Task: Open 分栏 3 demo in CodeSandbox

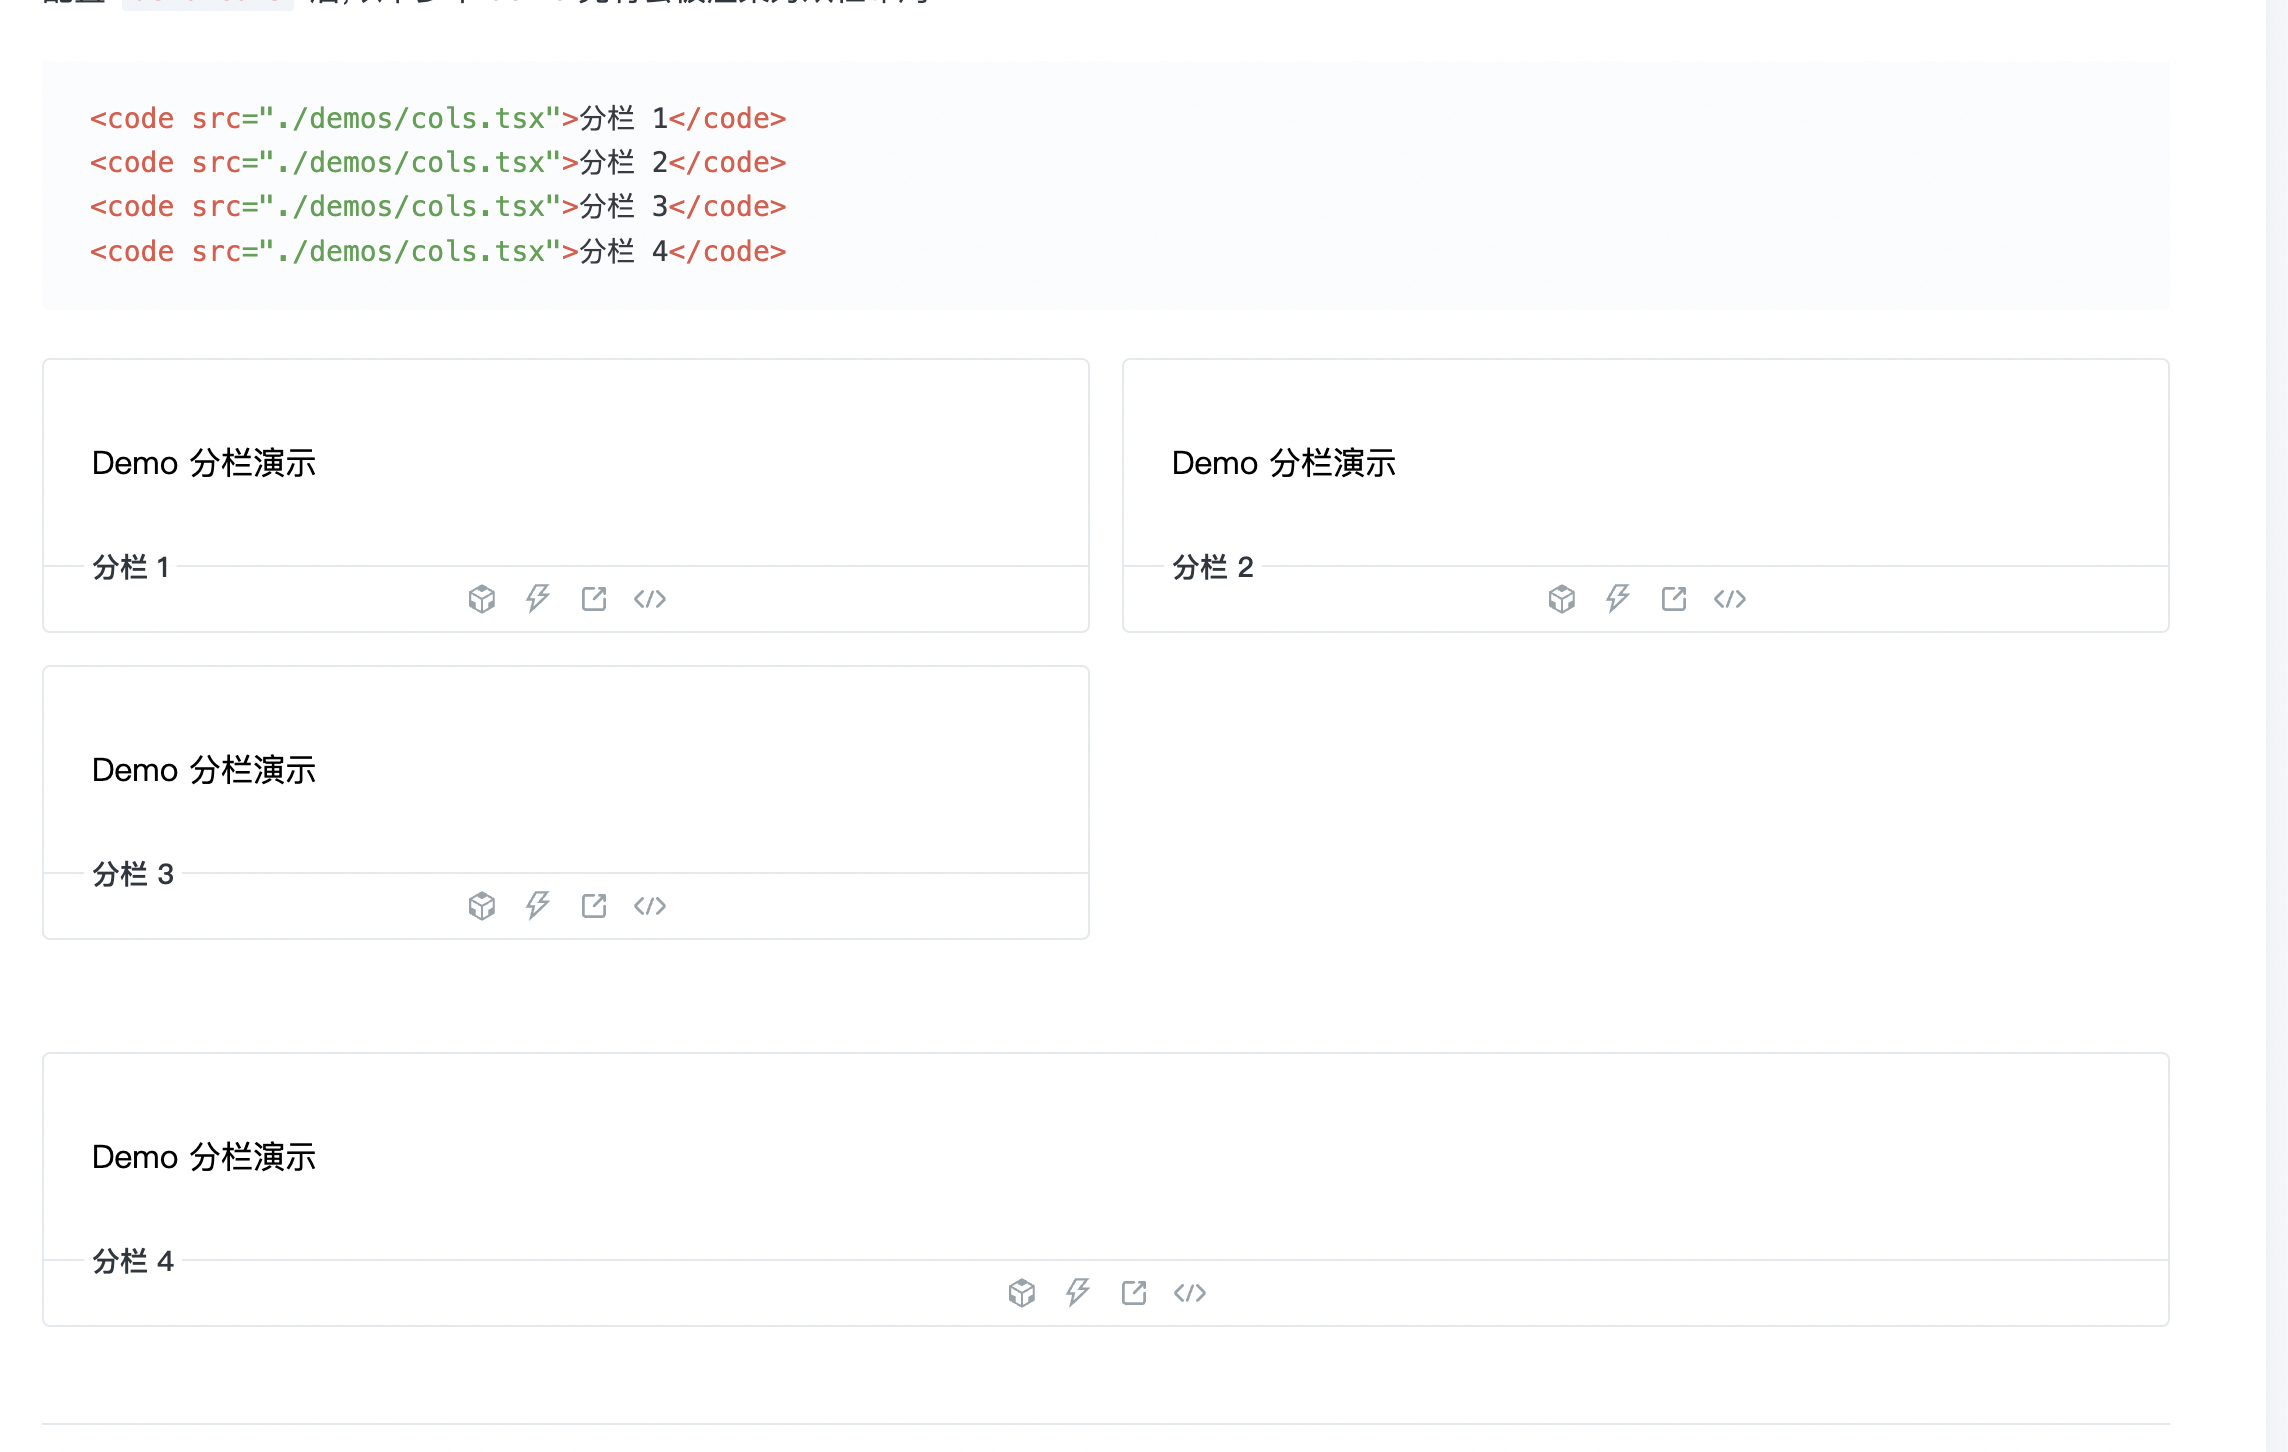Action: coord(482,906)
